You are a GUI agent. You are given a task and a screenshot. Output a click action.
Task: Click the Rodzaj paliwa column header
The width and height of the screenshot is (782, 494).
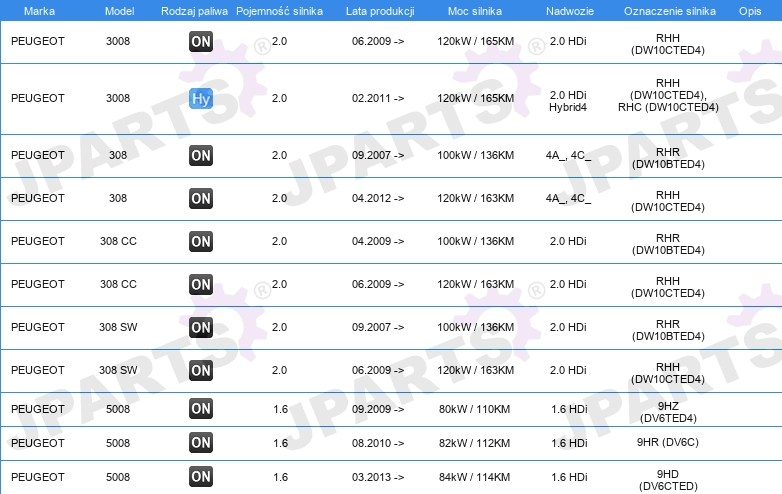(195, 11)
